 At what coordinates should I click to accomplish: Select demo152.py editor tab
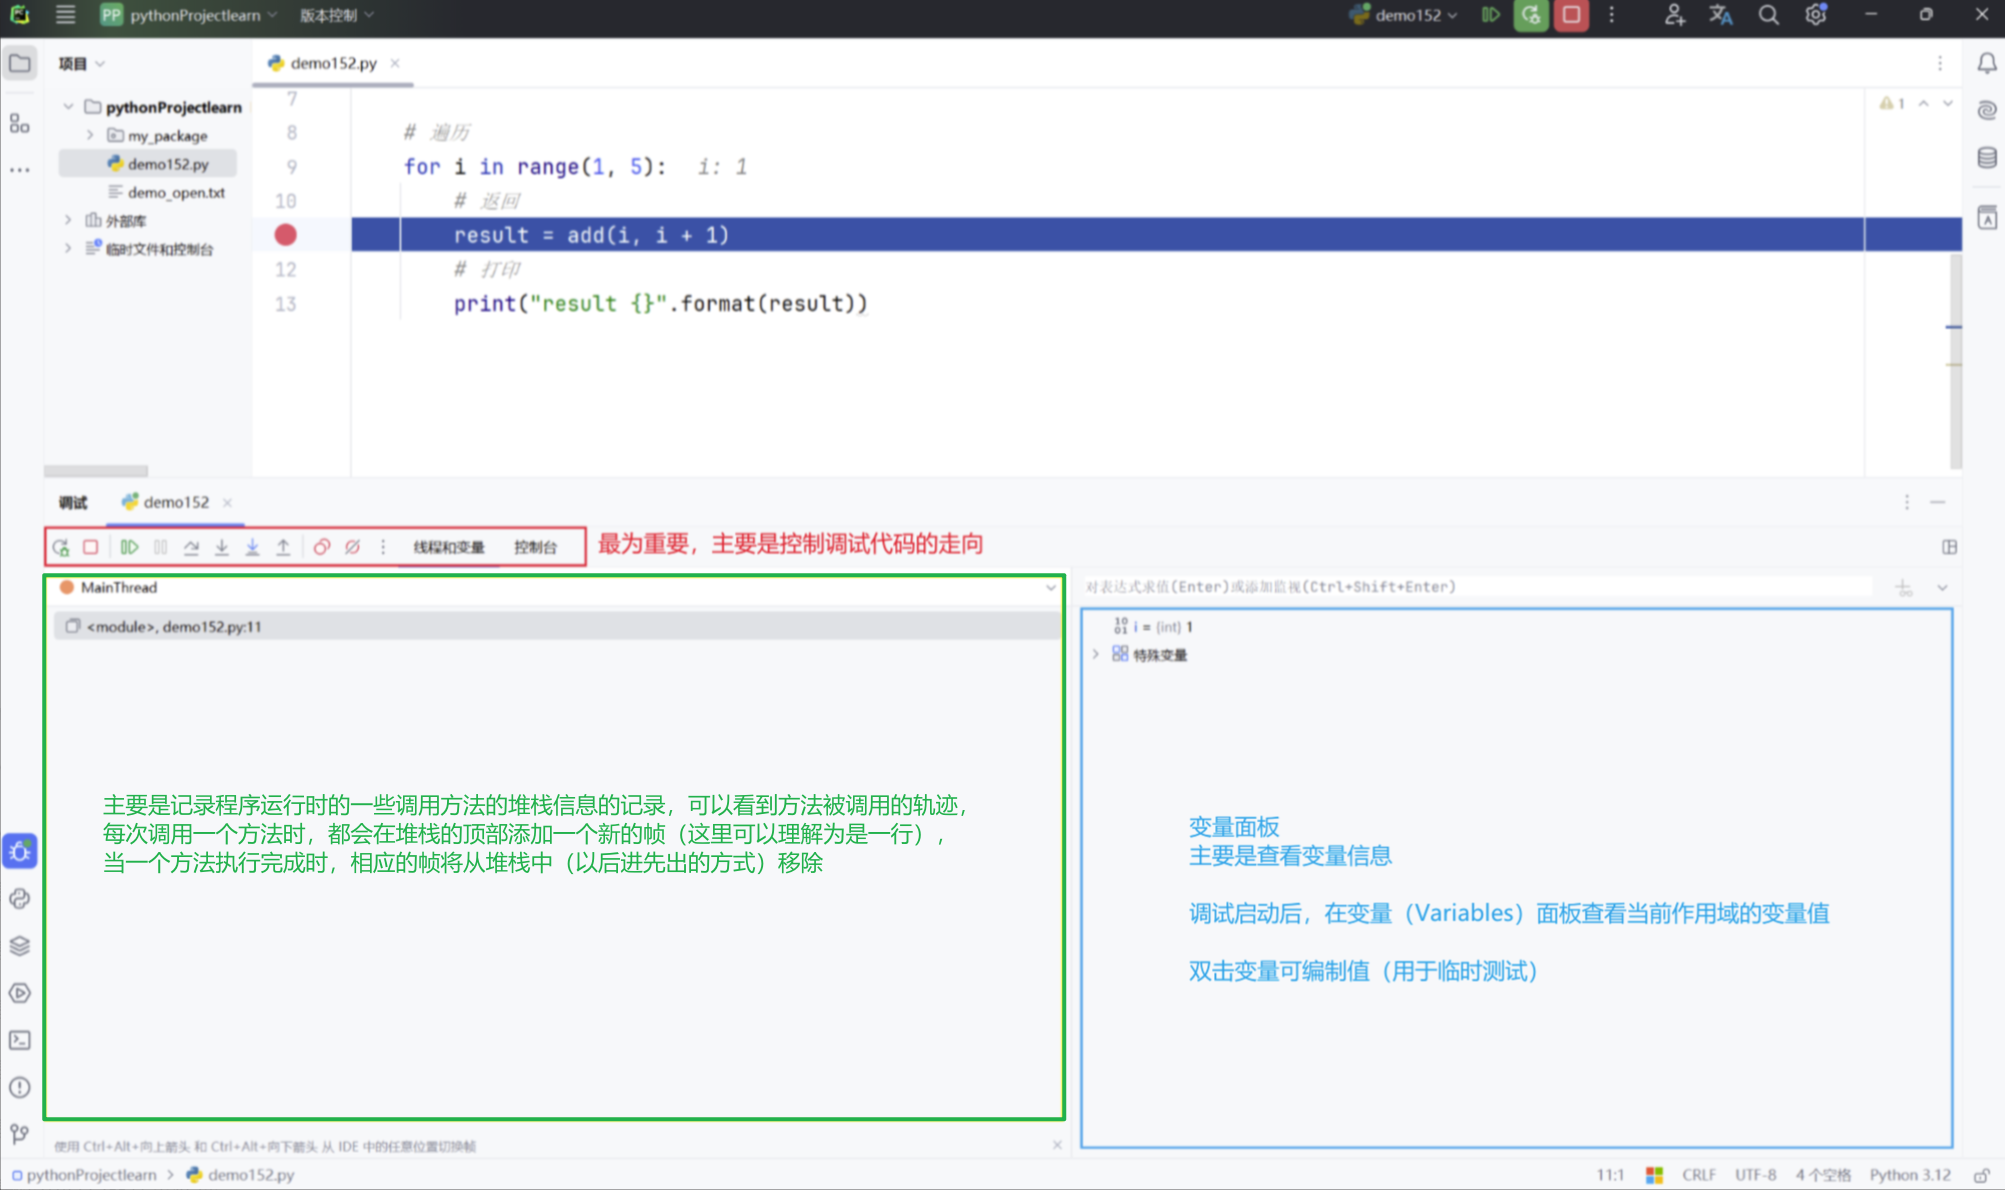tap(333, 63)
